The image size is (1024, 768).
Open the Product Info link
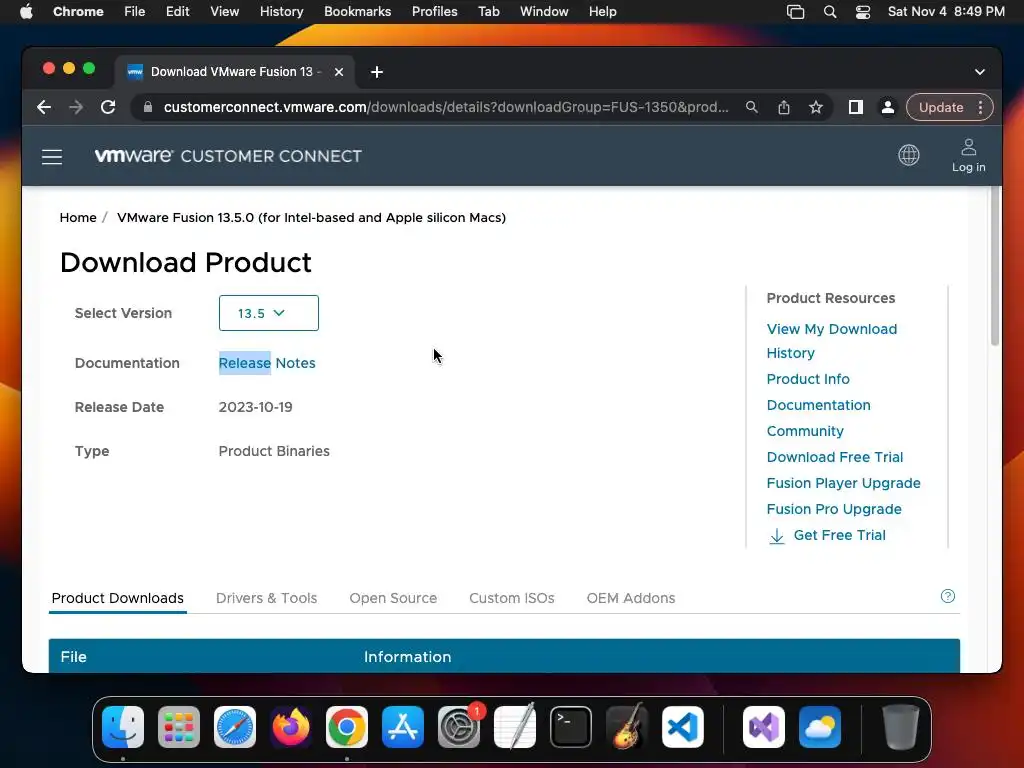click(808, 379)
